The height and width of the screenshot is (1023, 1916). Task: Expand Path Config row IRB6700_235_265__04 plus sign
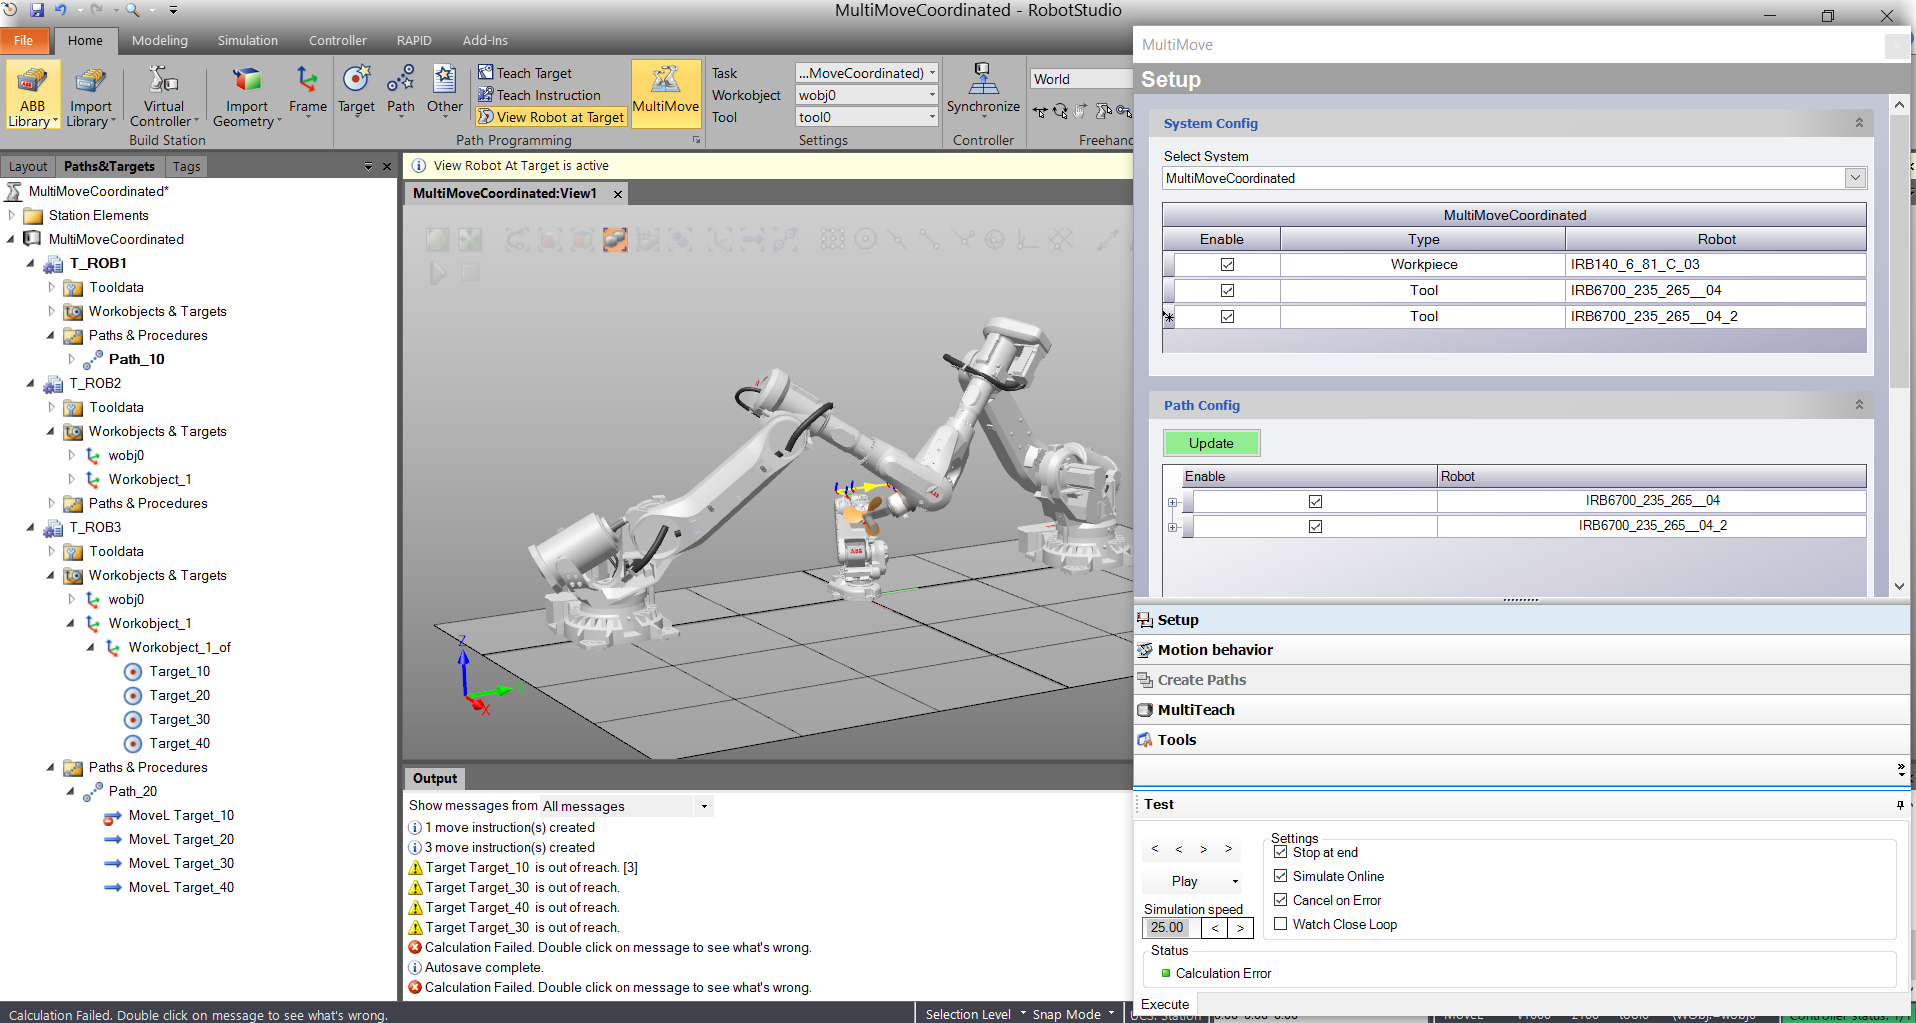tap(1173, 502)
